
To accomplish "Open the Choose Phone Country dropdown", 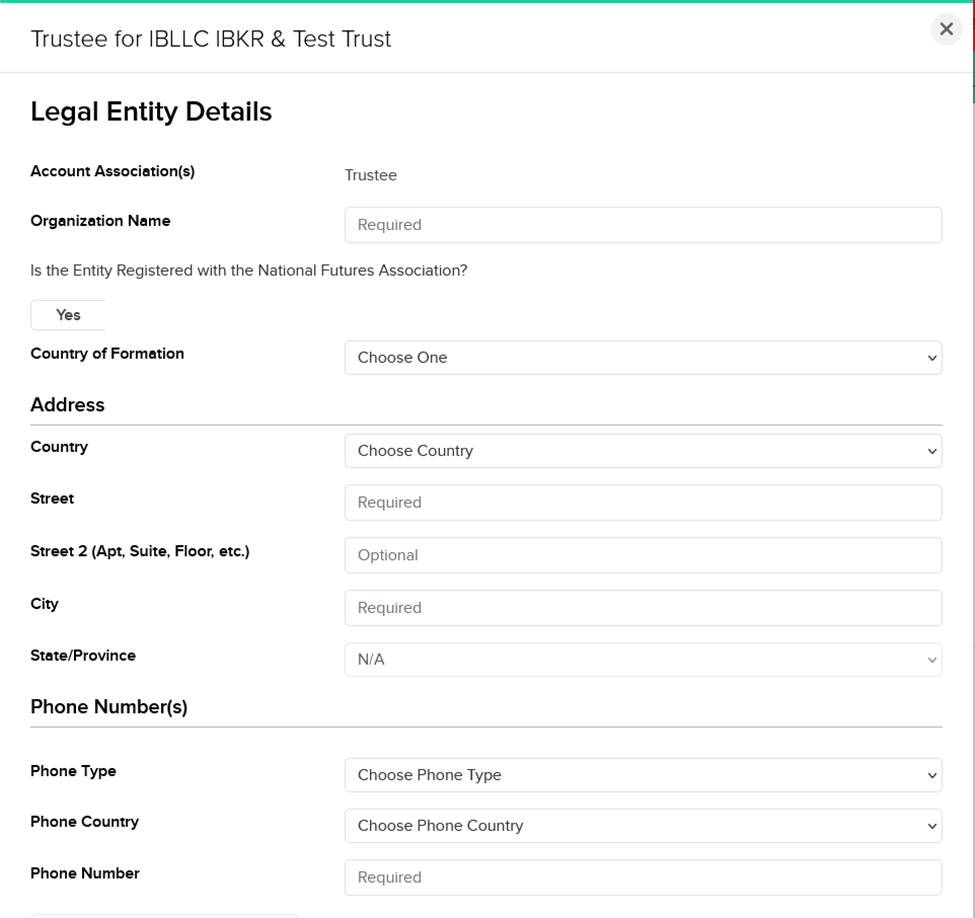I will [642, 826].
